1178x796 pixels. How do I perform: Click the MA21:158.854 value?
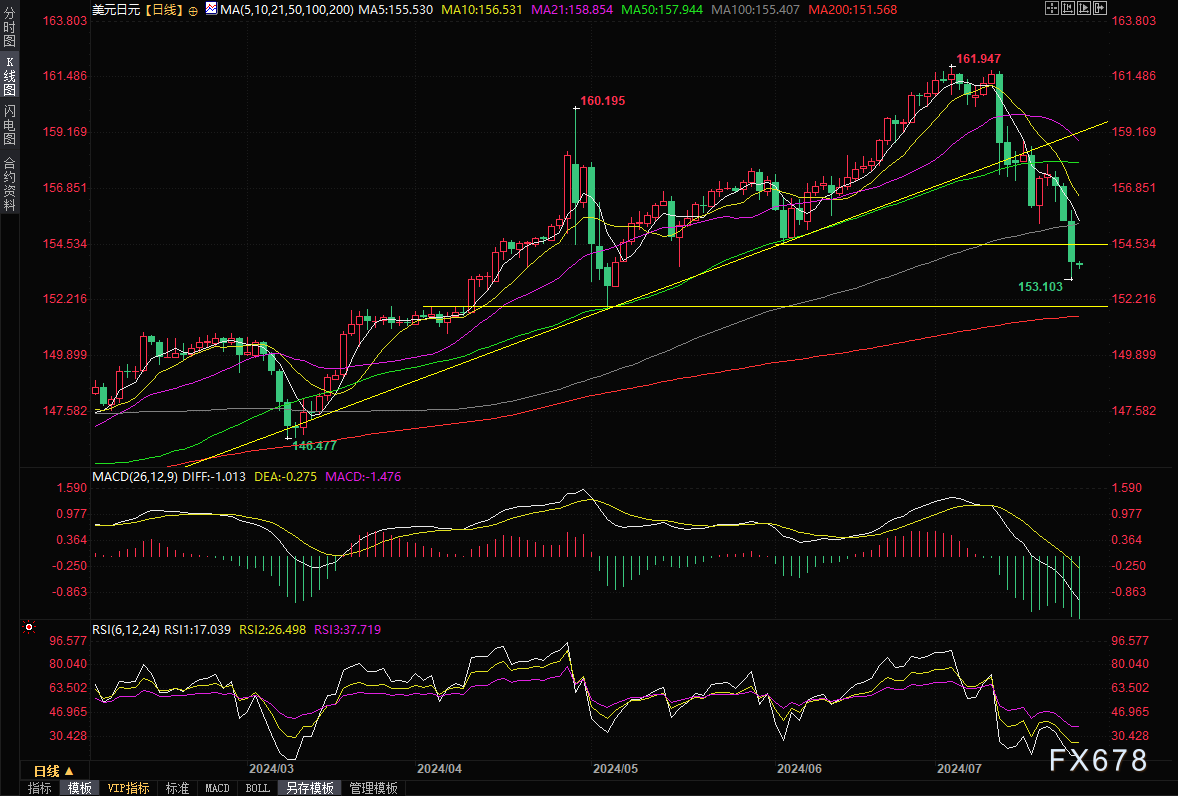[572, 10]
